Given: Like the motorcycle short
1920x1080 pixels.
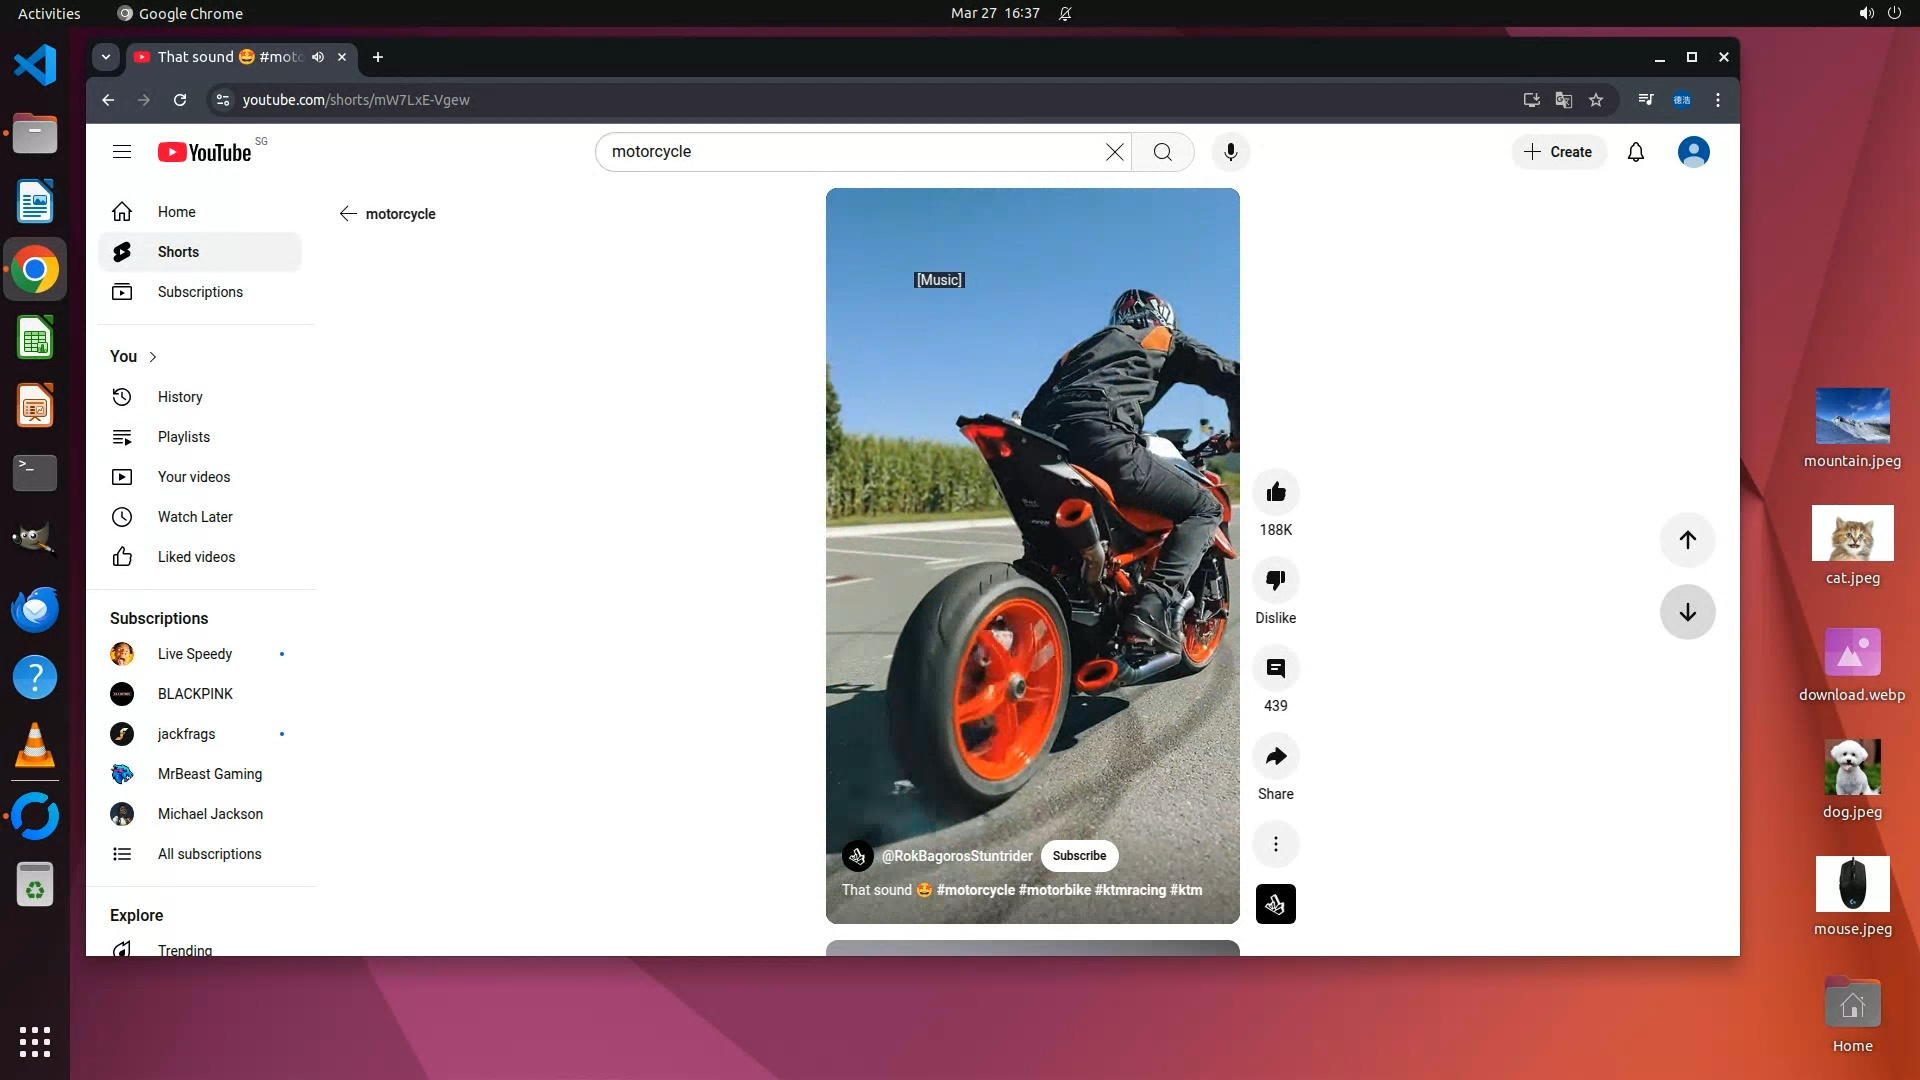Looking at the screenshot, I should tap(1275, 492).
